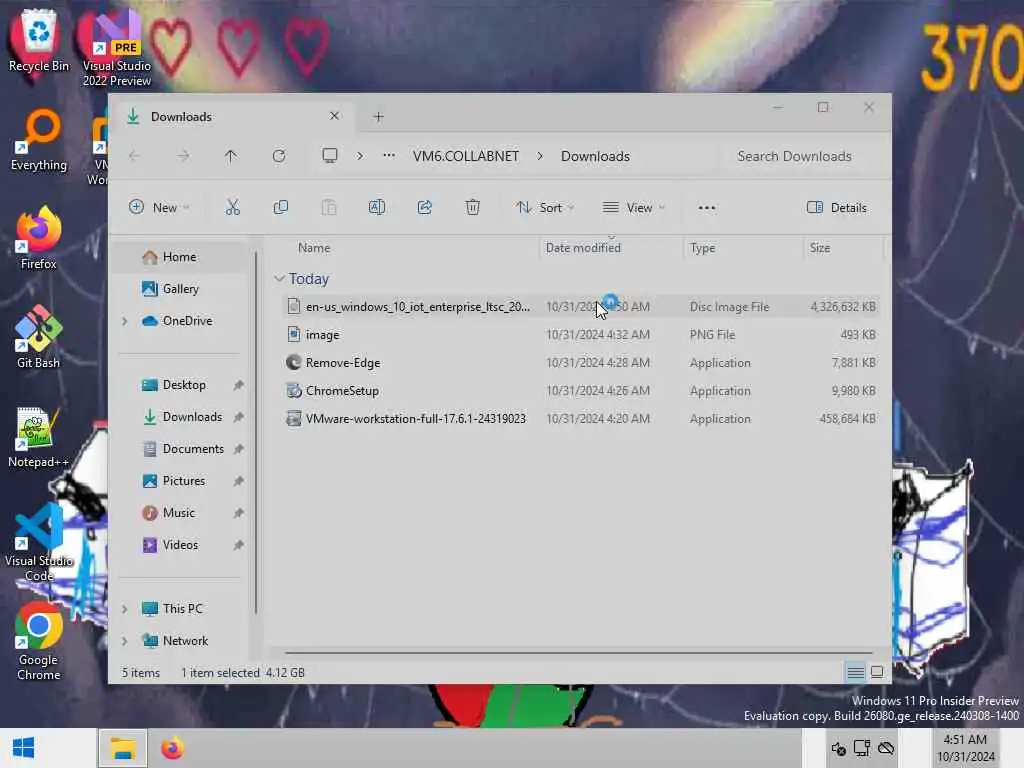Click Downloads in address breadcrumb
This screenshot has height=768, width=1024.
tap(595, 156)
